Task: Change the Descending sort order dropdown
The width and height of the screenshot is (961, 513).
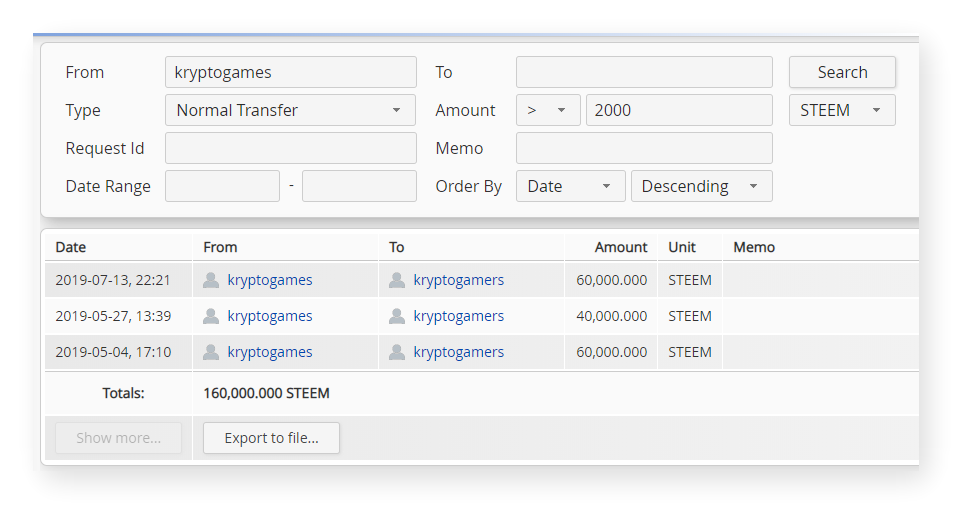Action: (701, 186)
